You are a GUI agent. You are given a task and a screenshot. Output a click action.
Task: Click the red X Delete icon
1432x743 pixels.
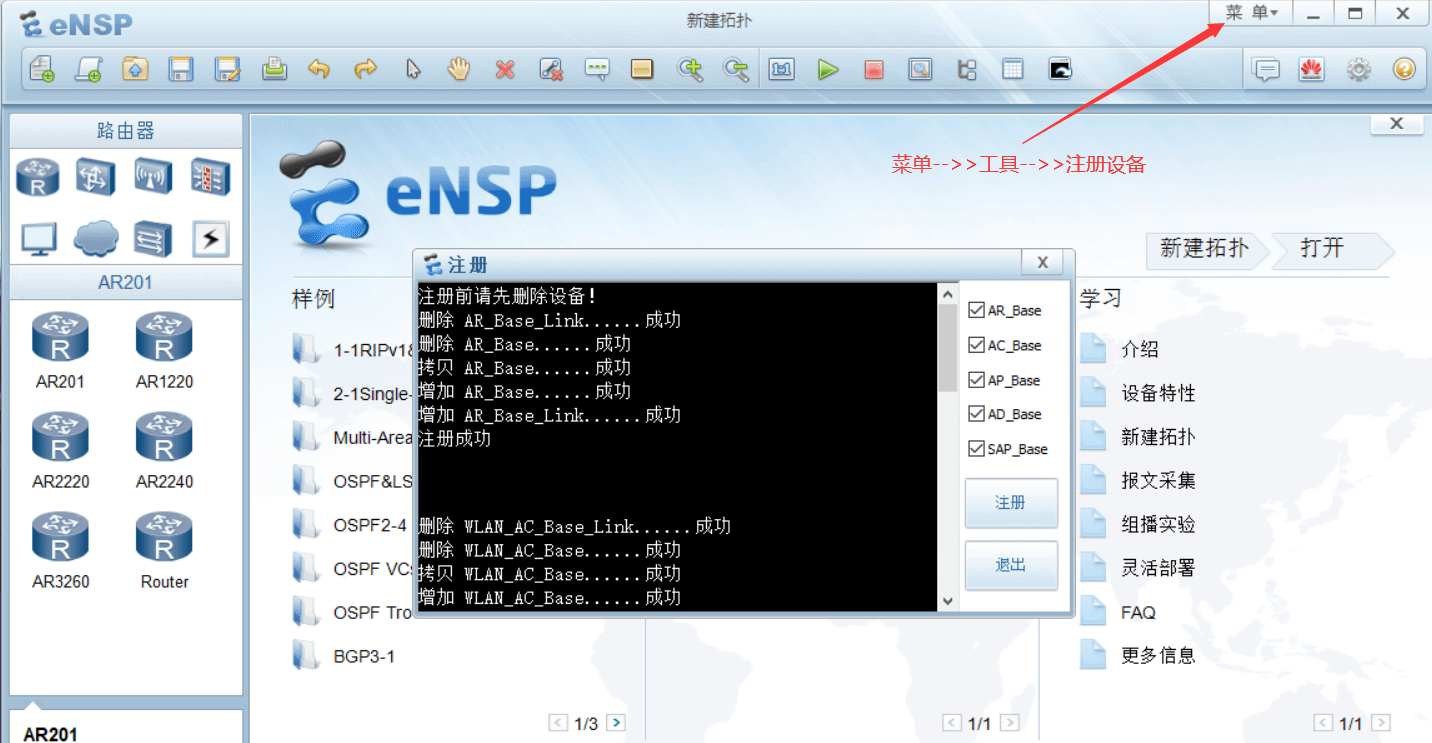click(x=505, y=69)
